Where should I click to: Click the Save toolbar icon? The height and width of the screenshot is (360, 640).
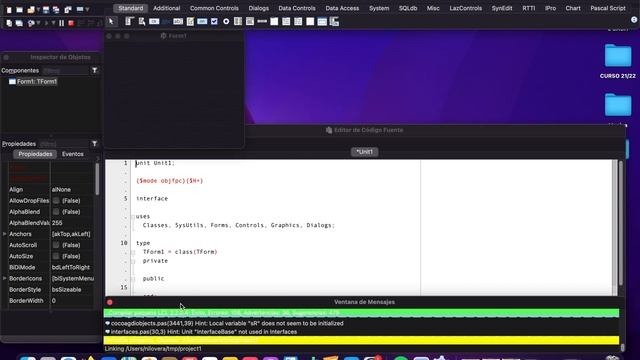[46, 9]
